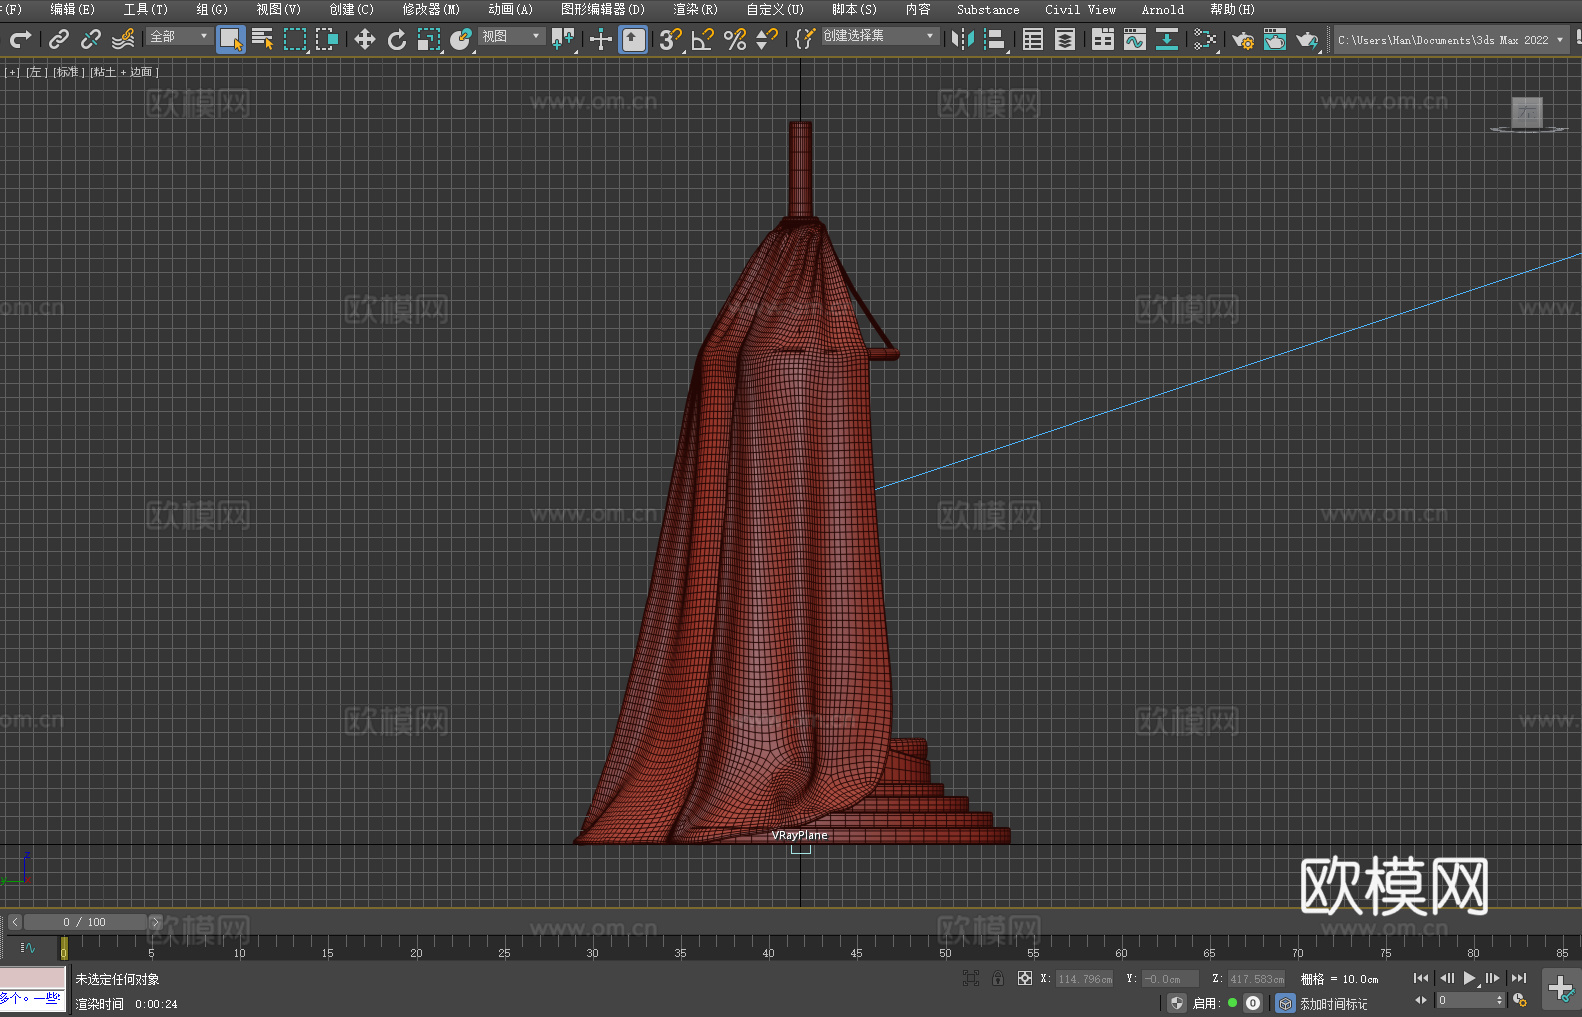Open the 全部 selection filter dropdown
This screenshot has height=1017, width=1582.
(x=179, y=36)
